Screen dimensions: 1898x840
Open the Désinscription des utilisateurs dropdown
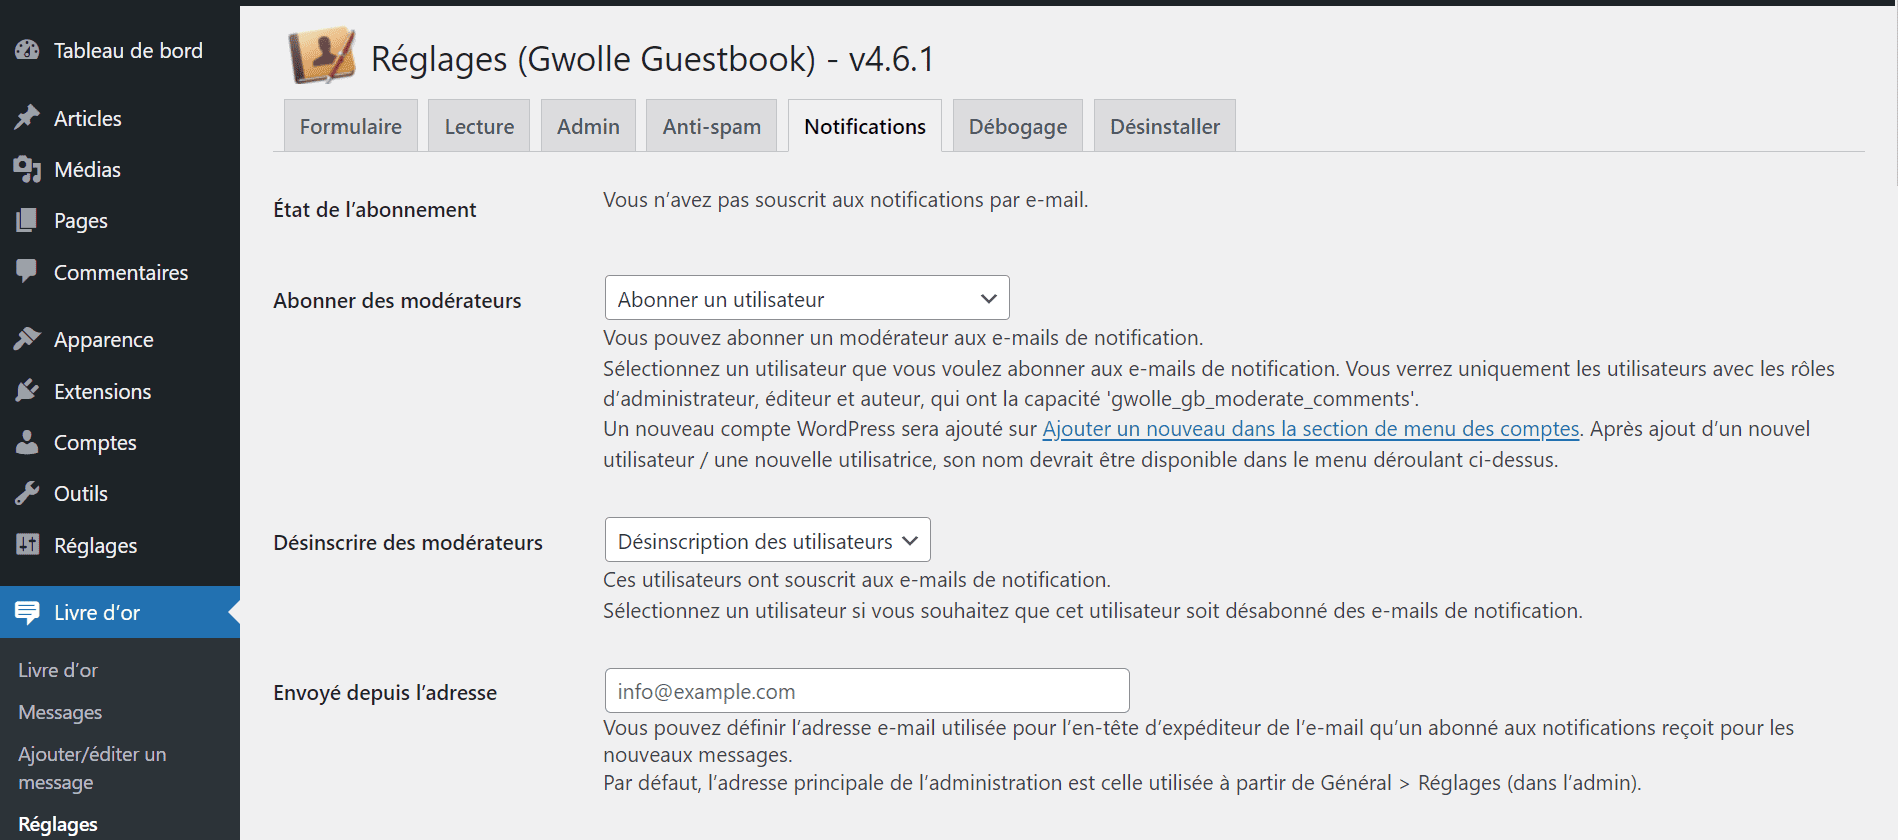tap(767, 540)
